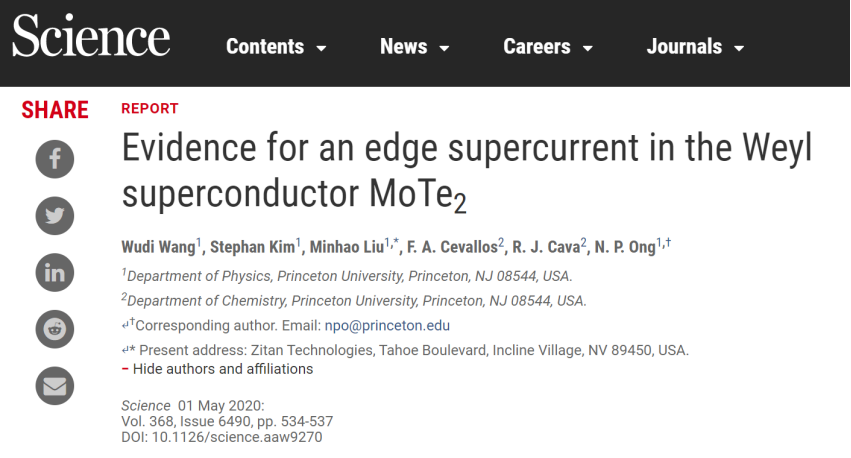Select author R. J. Cava
The image size is (851, 458).
tap(546, 247)
